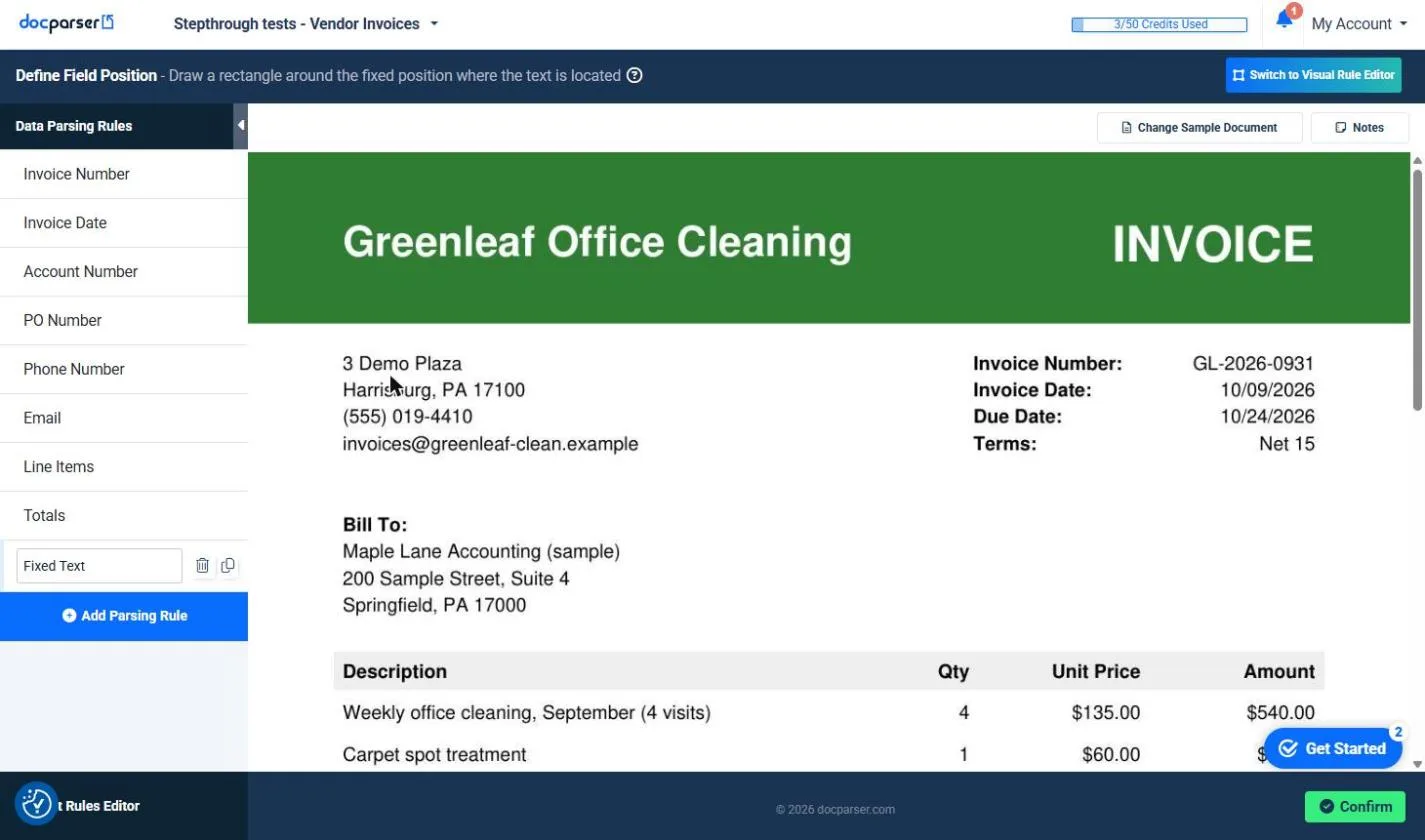
Task: Edit the Fixed Text rule name field
Action: (99, 566)
